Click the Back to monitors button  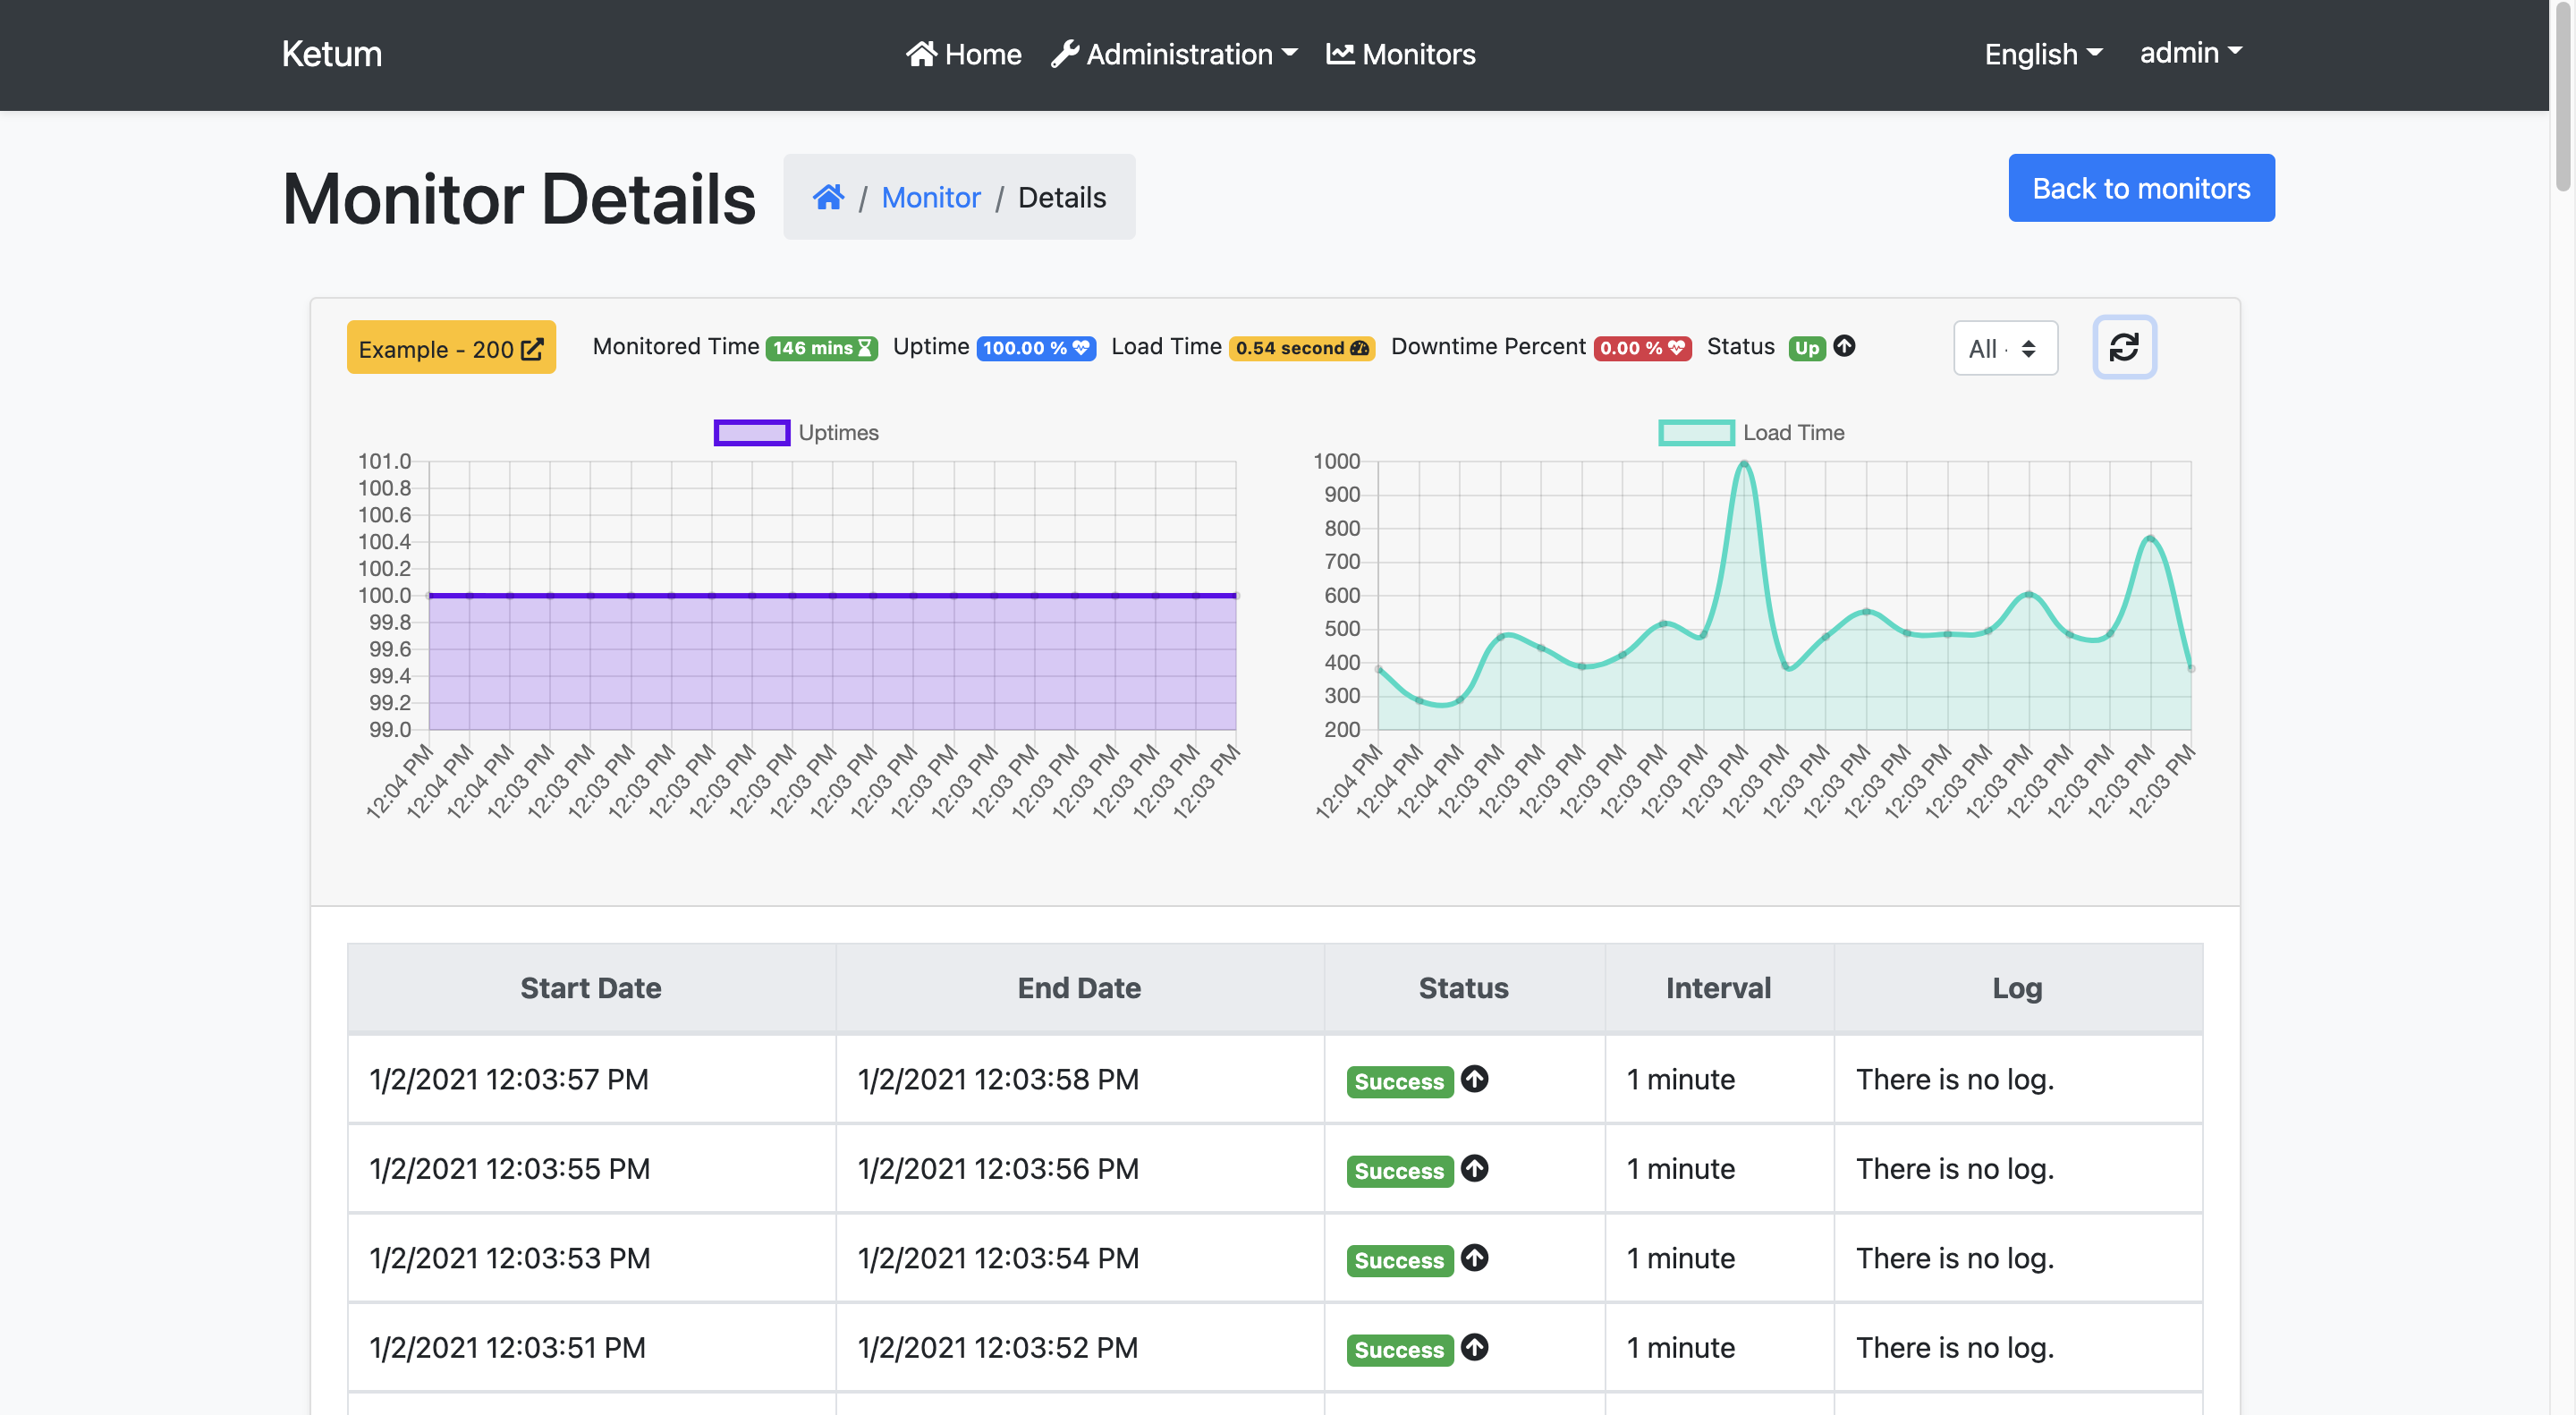pyautogui.click(x=2141, y=187)
